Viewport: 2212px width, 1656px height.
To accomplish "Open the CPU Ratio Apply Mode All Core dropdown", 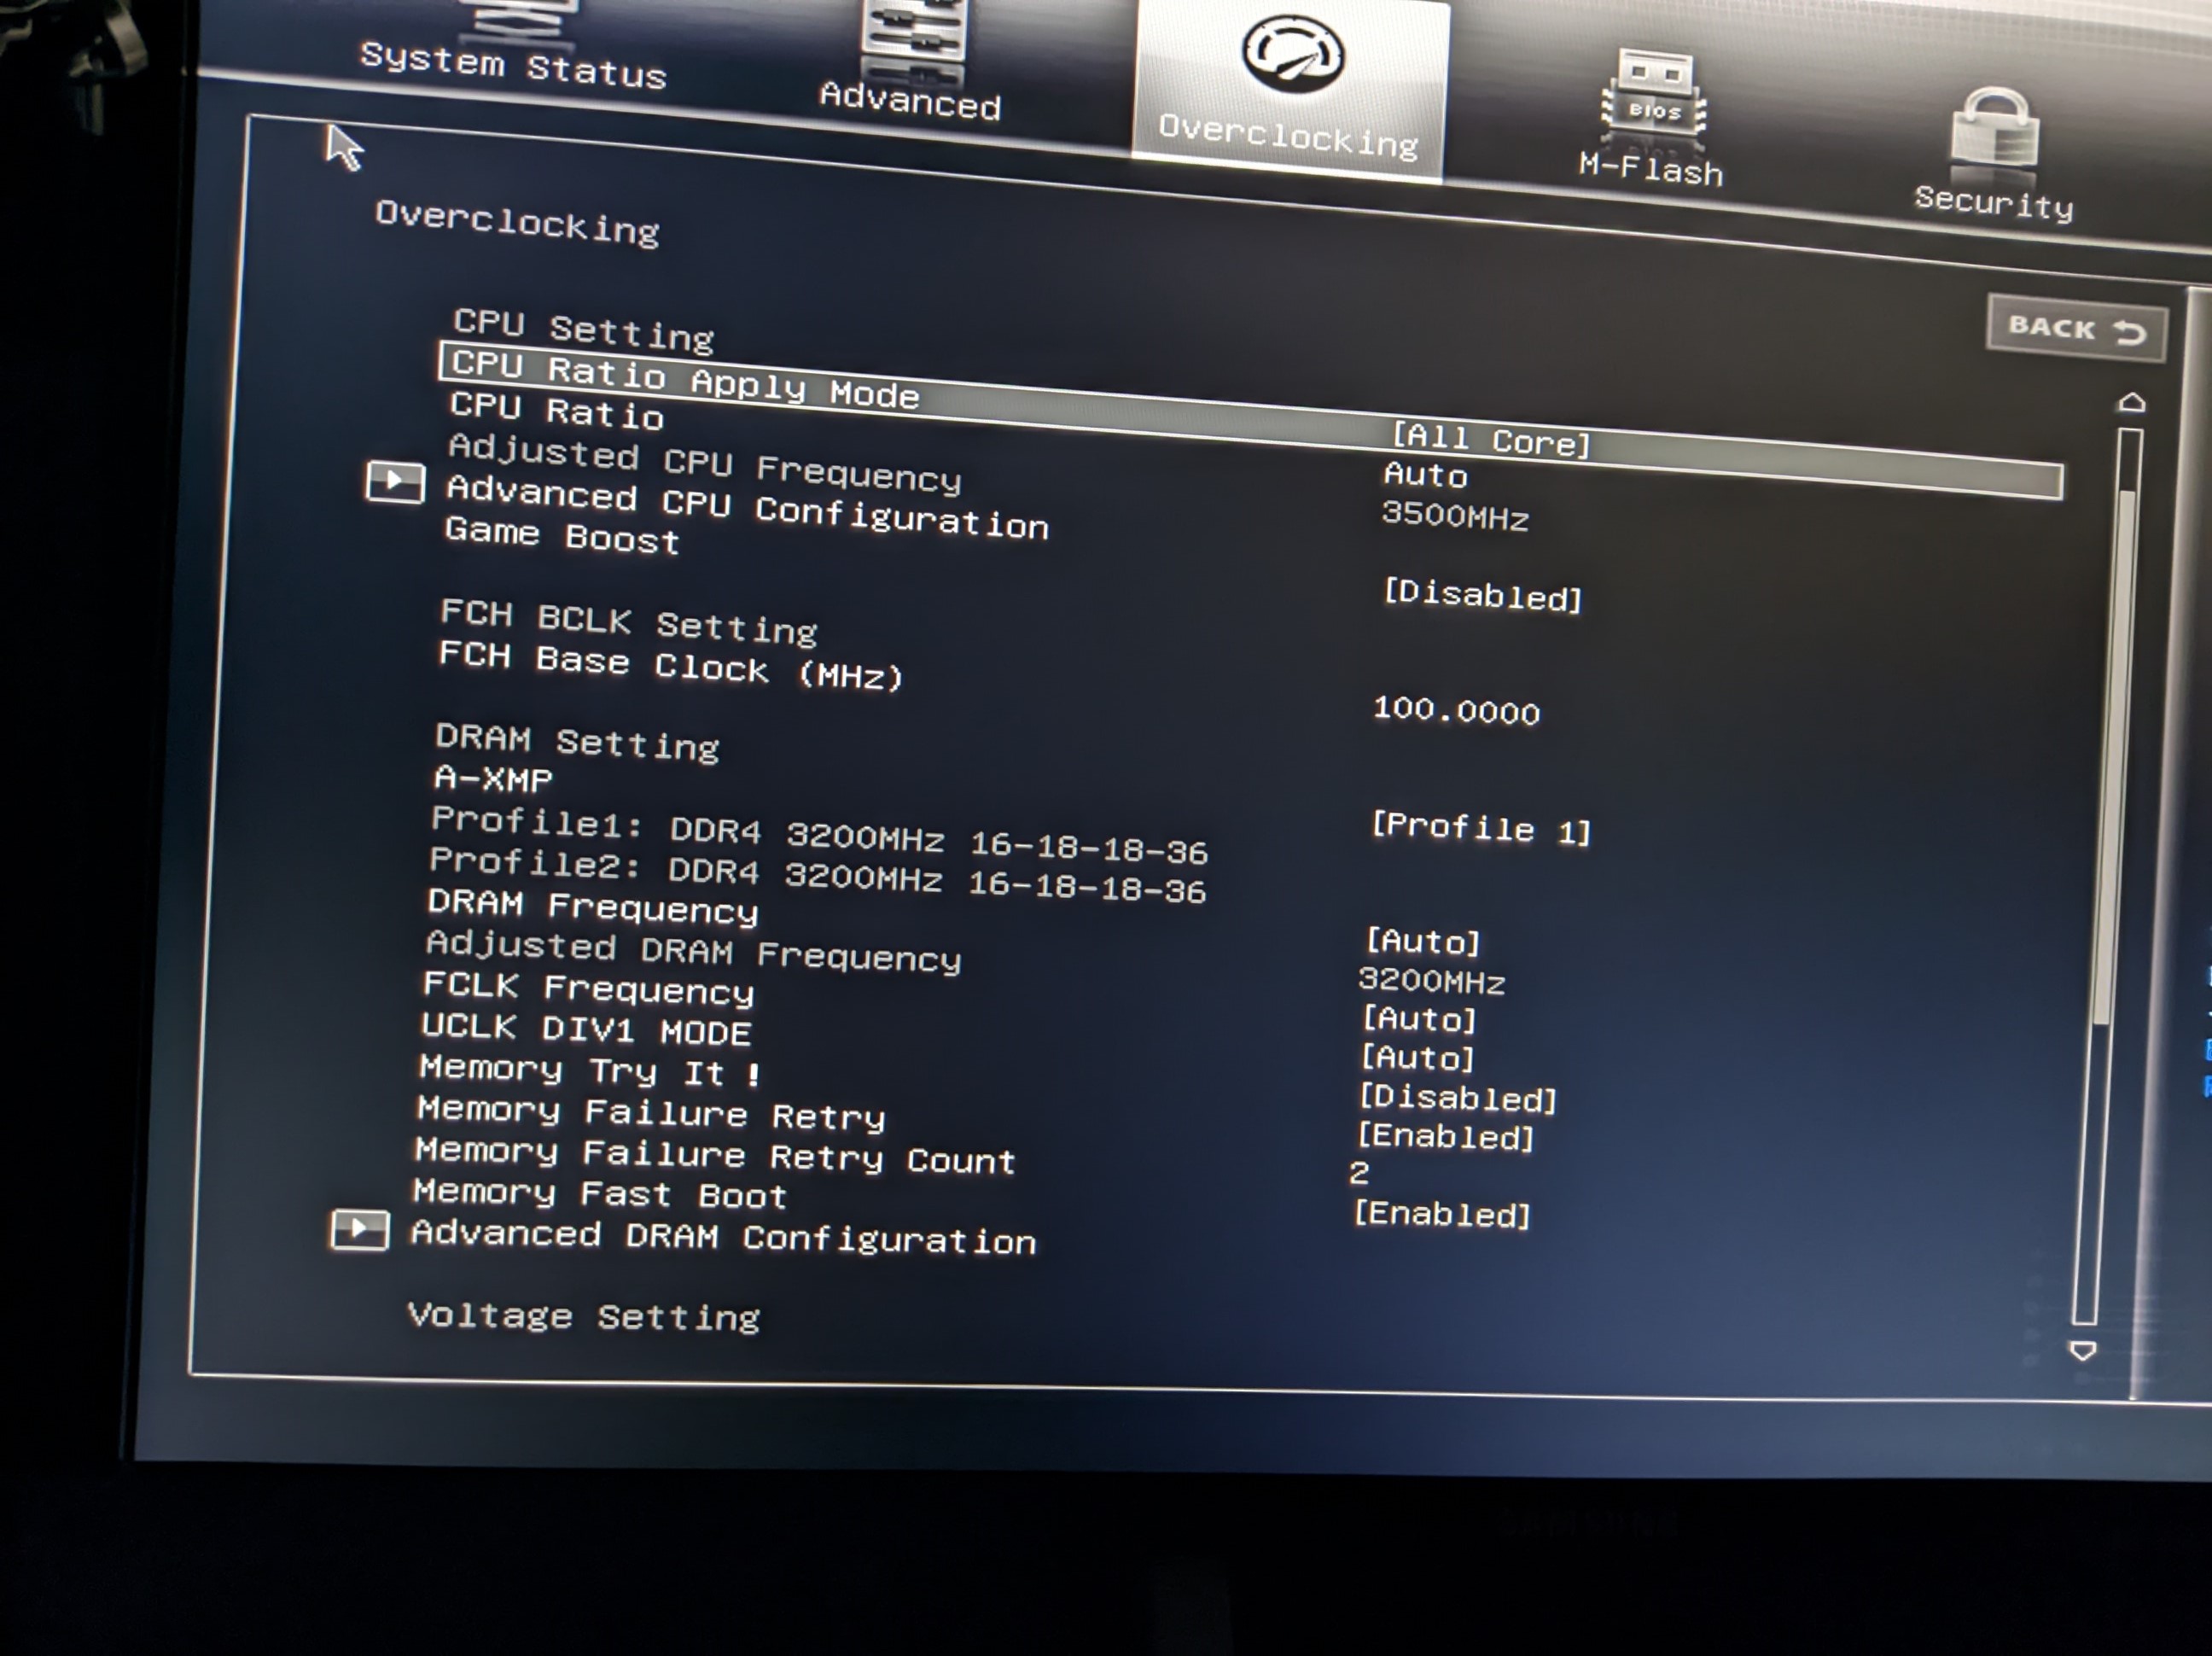I will pos(1491,440).
